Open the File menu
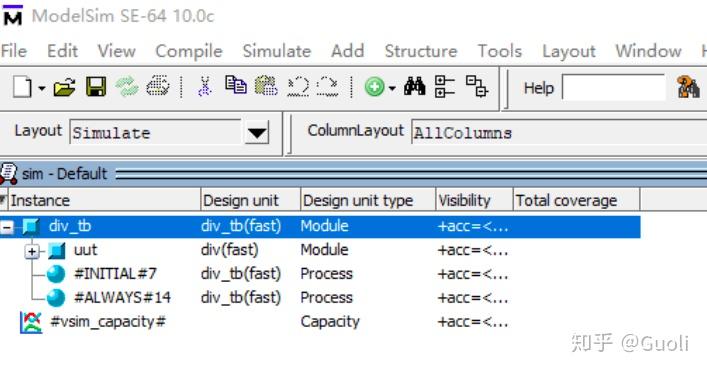Image resolution: width=707 pixels, height=371 pixels. pyautogui.click(x=14, y=51)
